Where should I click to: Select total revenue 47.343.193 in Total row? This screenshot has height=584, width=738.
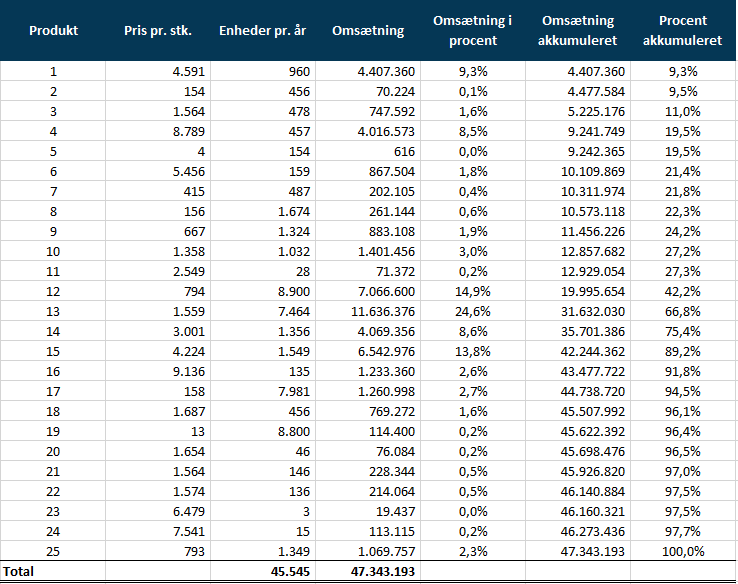383,571
